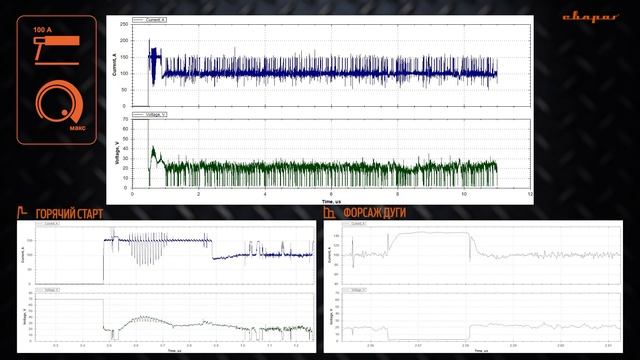Click the vertical "Voltage, V" axis title, main chart
Screen dimensions: 640x360
(x=117, y=153)
